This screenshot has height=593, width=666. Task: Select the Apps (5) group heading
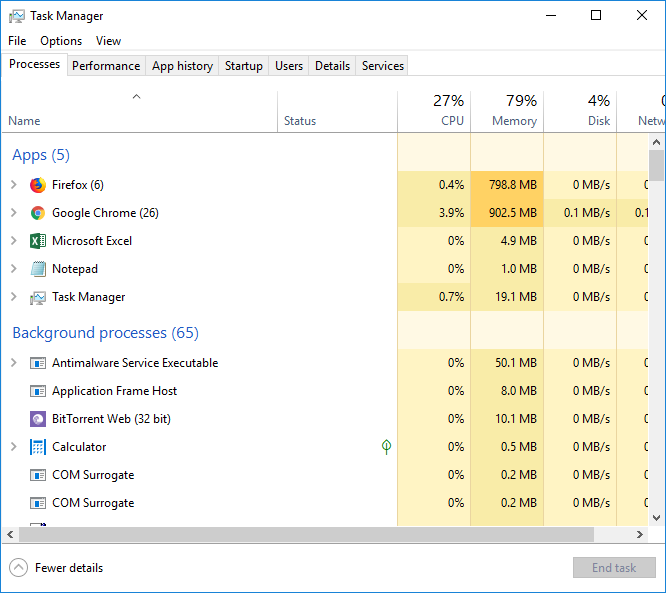41,155
